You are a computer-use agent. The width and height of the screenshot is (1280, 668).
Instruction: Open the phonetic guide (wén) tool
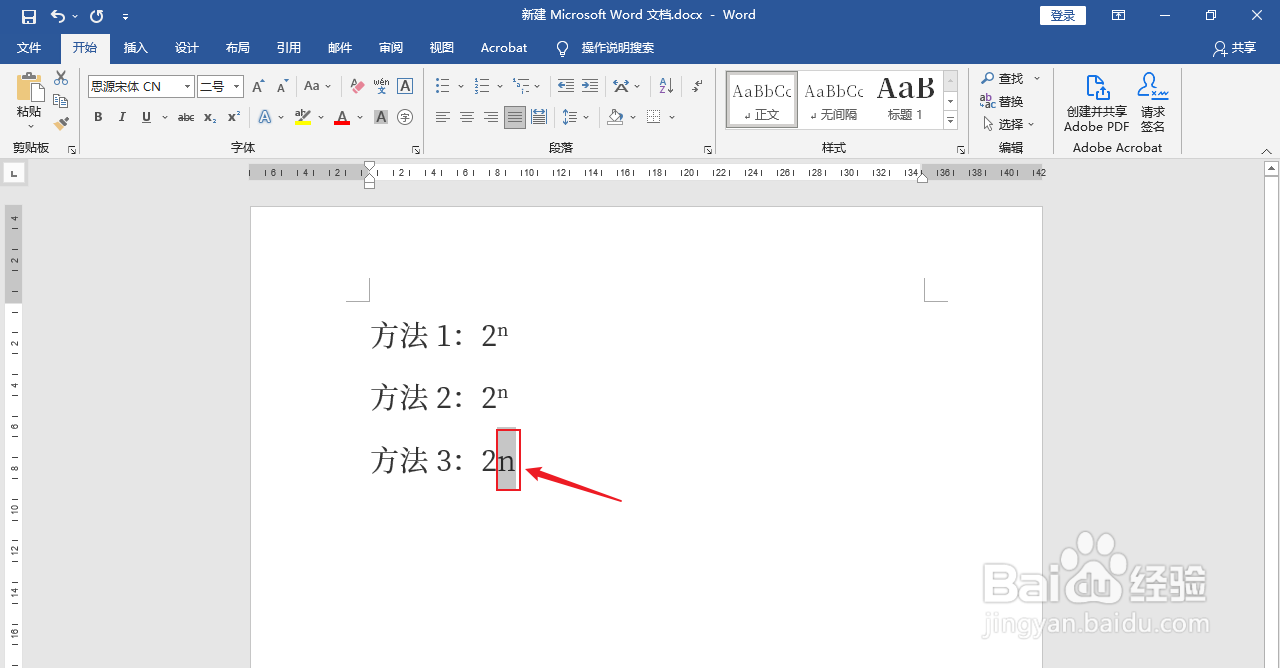(381, 87)
